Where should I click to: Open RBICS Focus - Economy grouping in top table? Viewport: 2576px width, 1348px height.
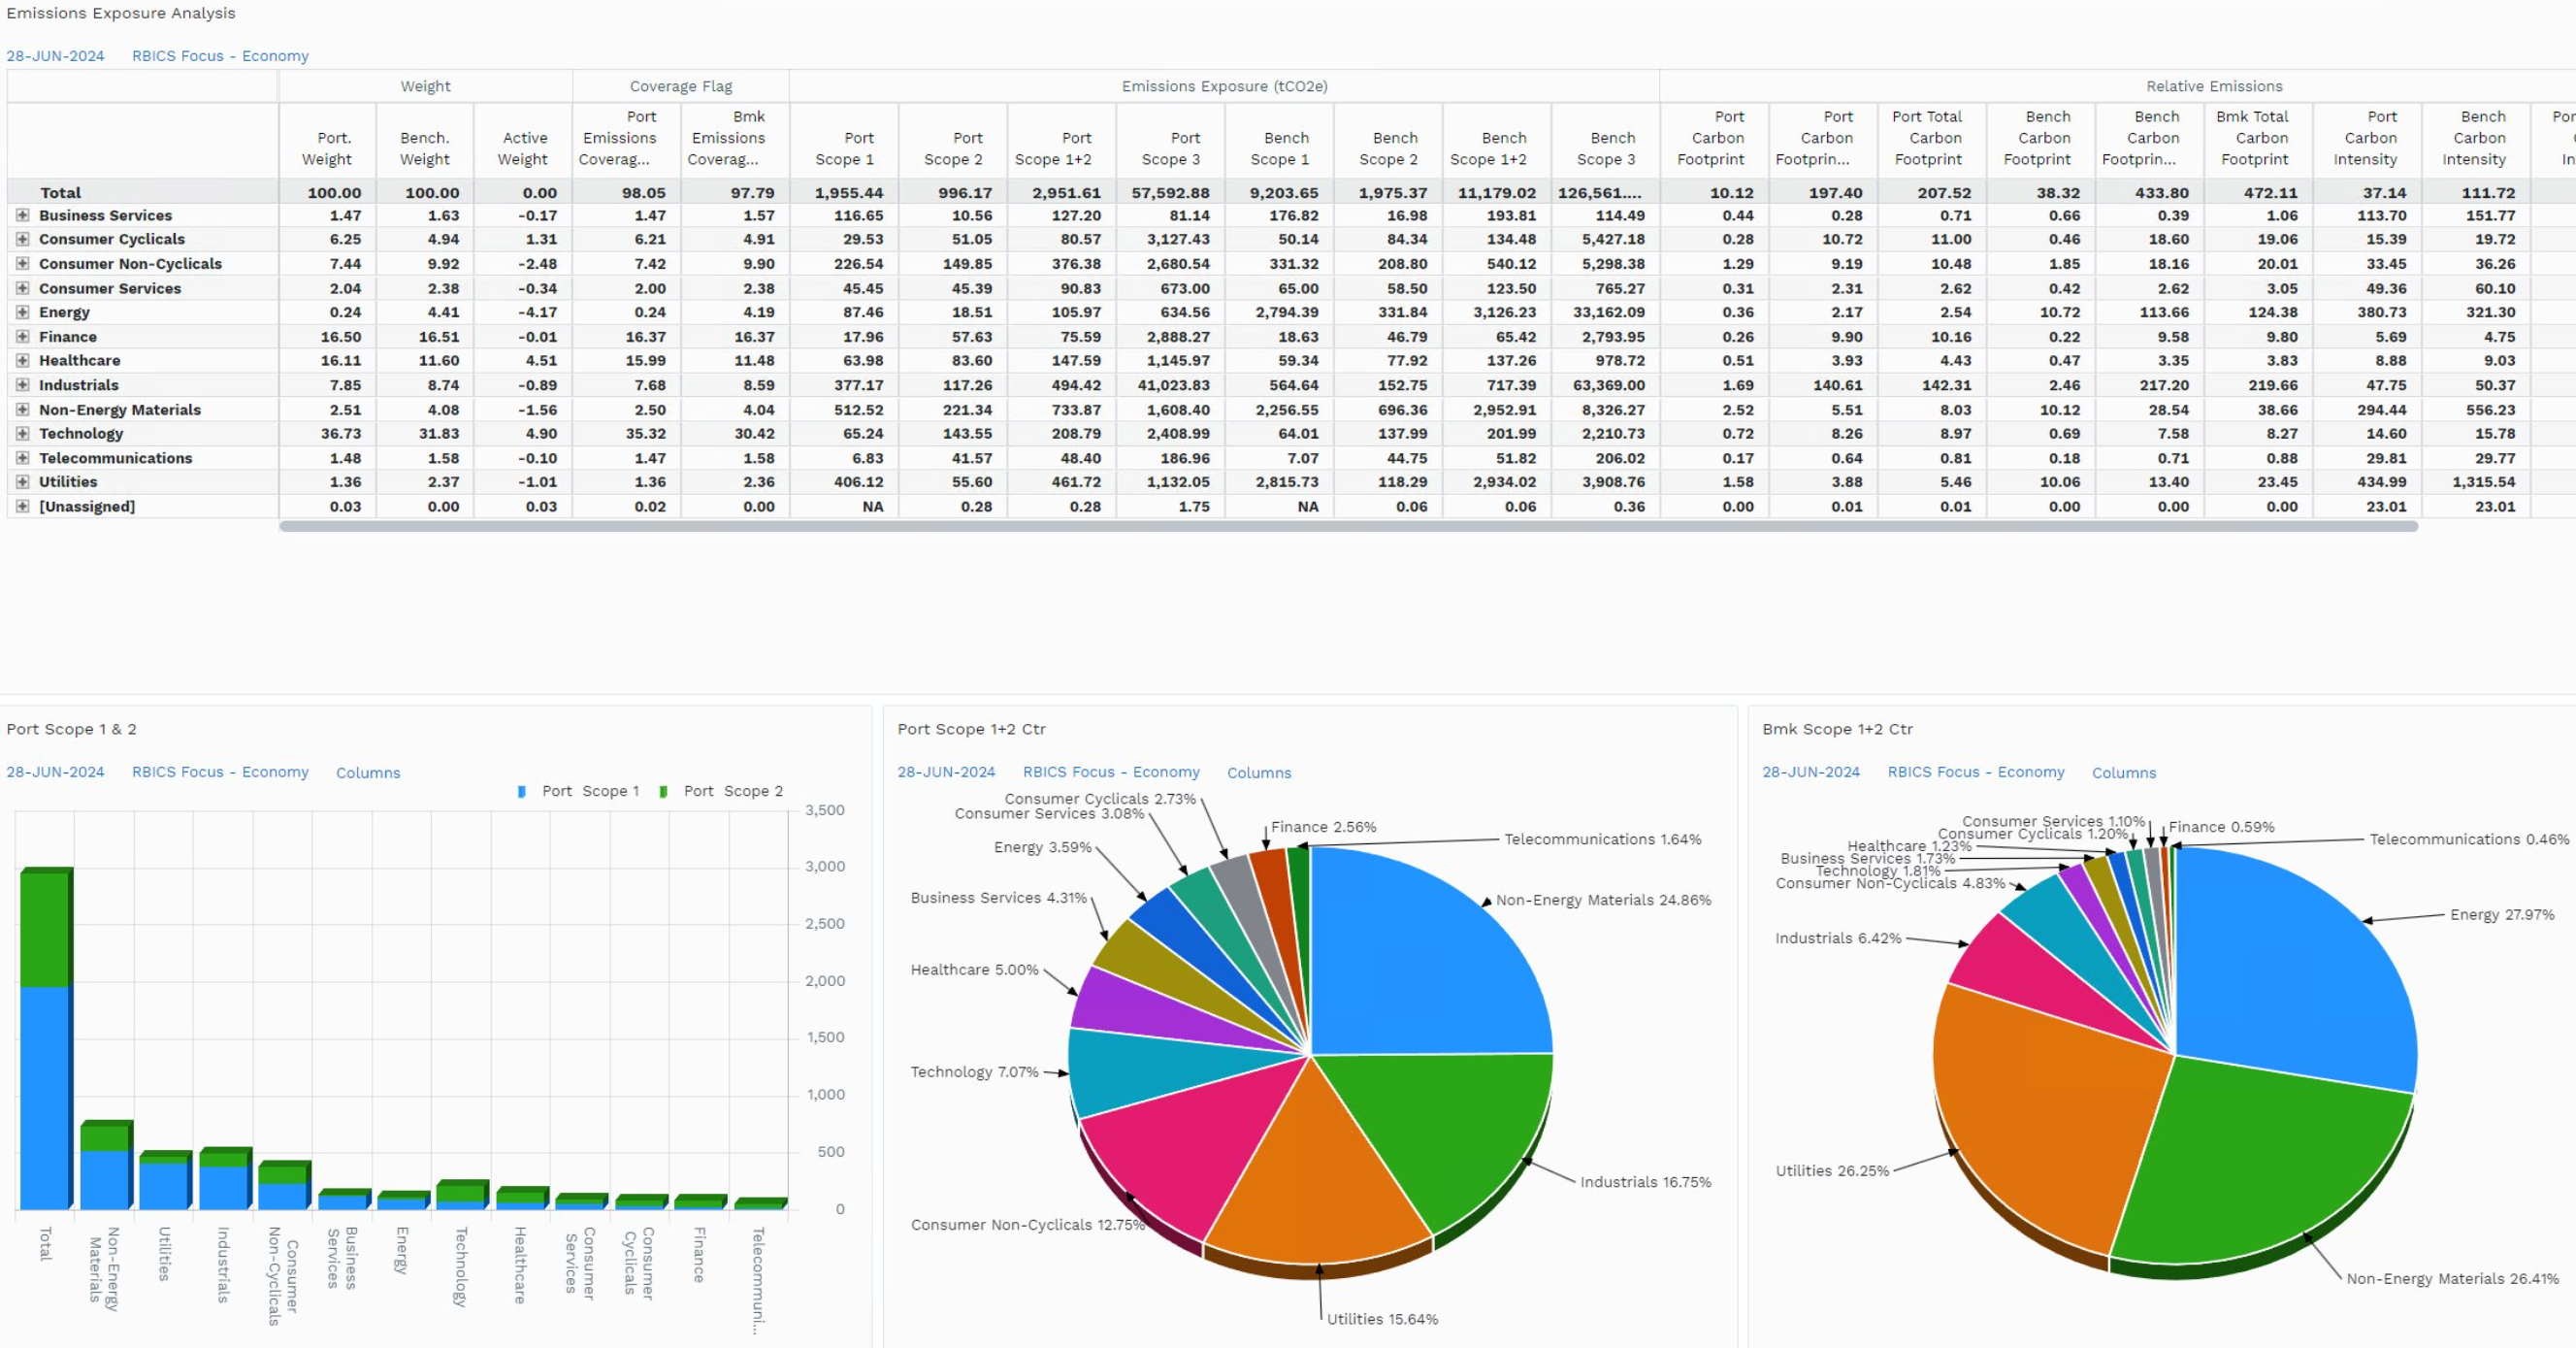click(220, 56)
